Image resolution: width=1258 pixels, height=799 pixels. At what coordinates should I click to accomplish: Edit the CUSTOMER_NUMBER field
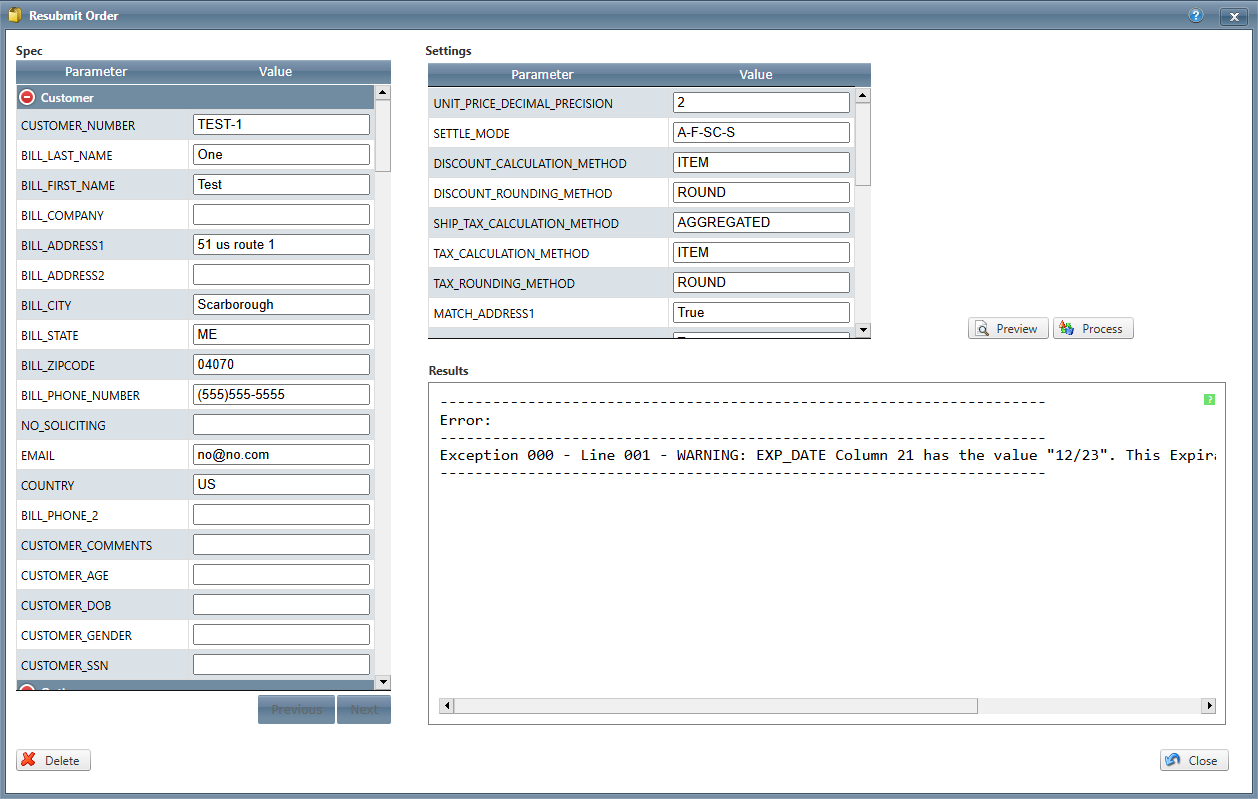pyautogui.click(x=281, y=124)
